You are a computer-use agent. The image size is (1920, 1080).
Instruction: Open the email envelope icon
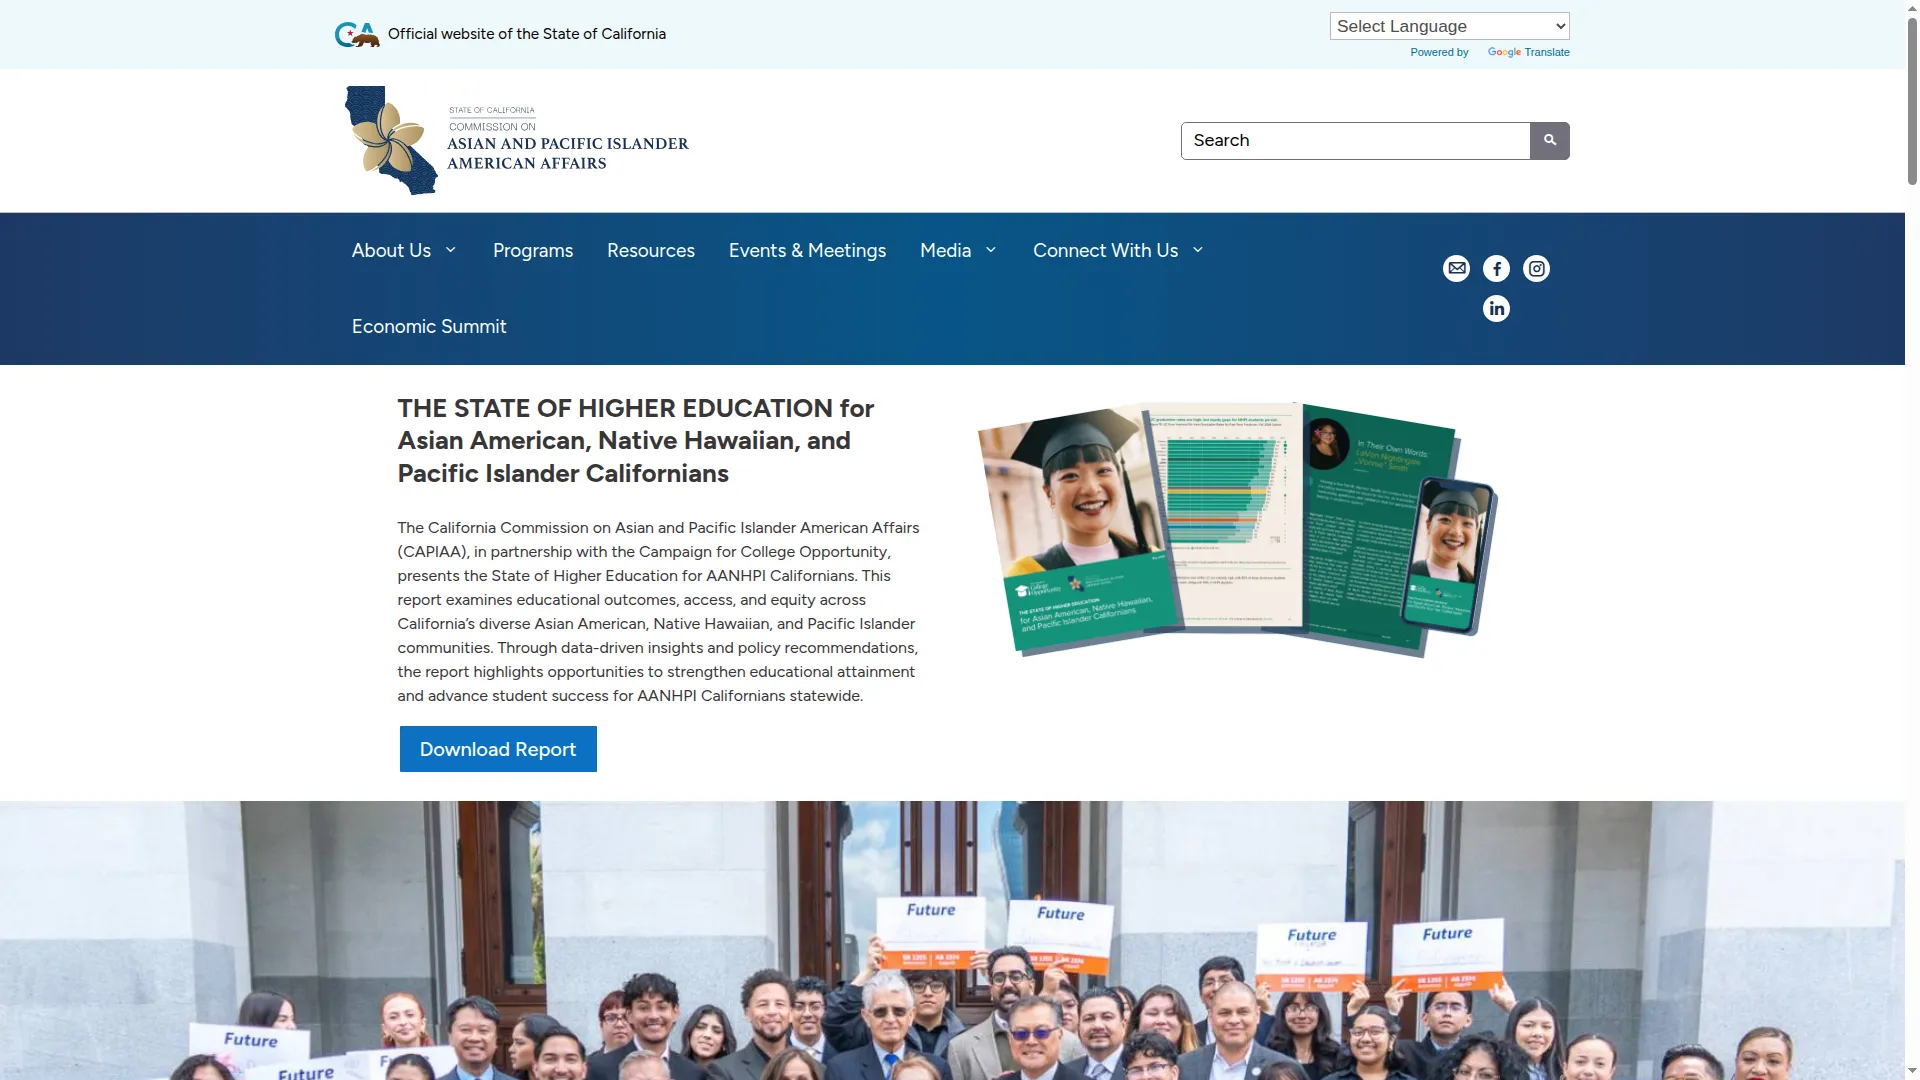1456,268
